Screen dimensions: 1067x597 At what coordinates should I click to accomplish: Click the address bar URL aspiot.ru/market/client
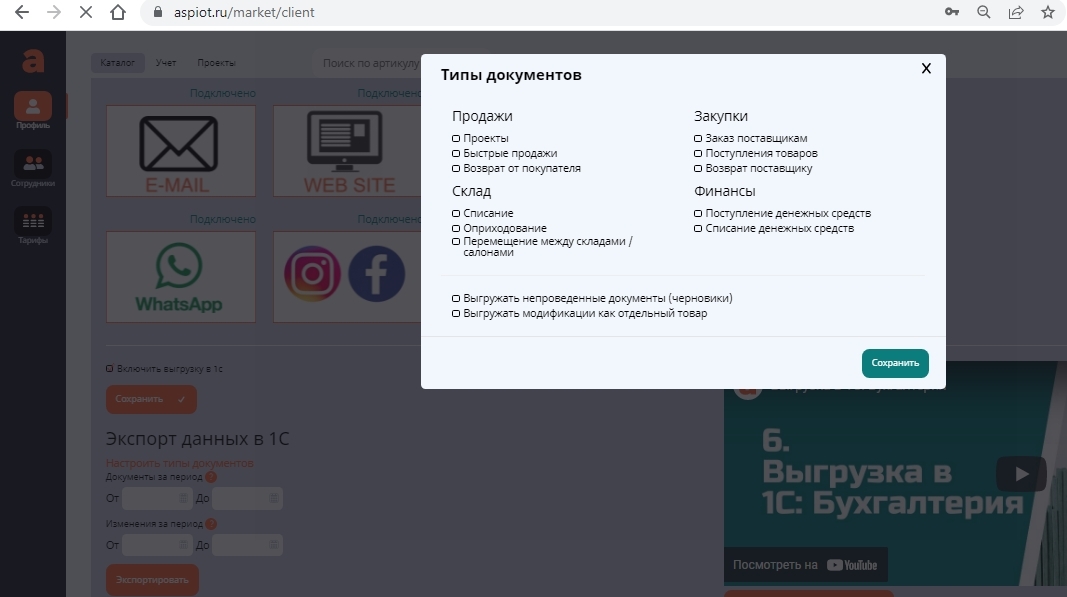[244, 12]
